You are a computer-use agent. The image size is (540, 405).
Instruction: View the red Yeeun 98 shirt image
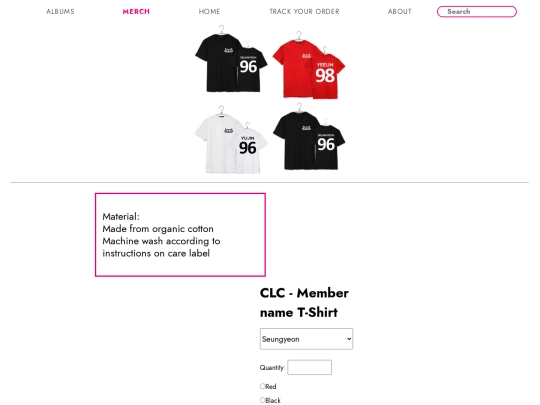[x=309, y=65]
